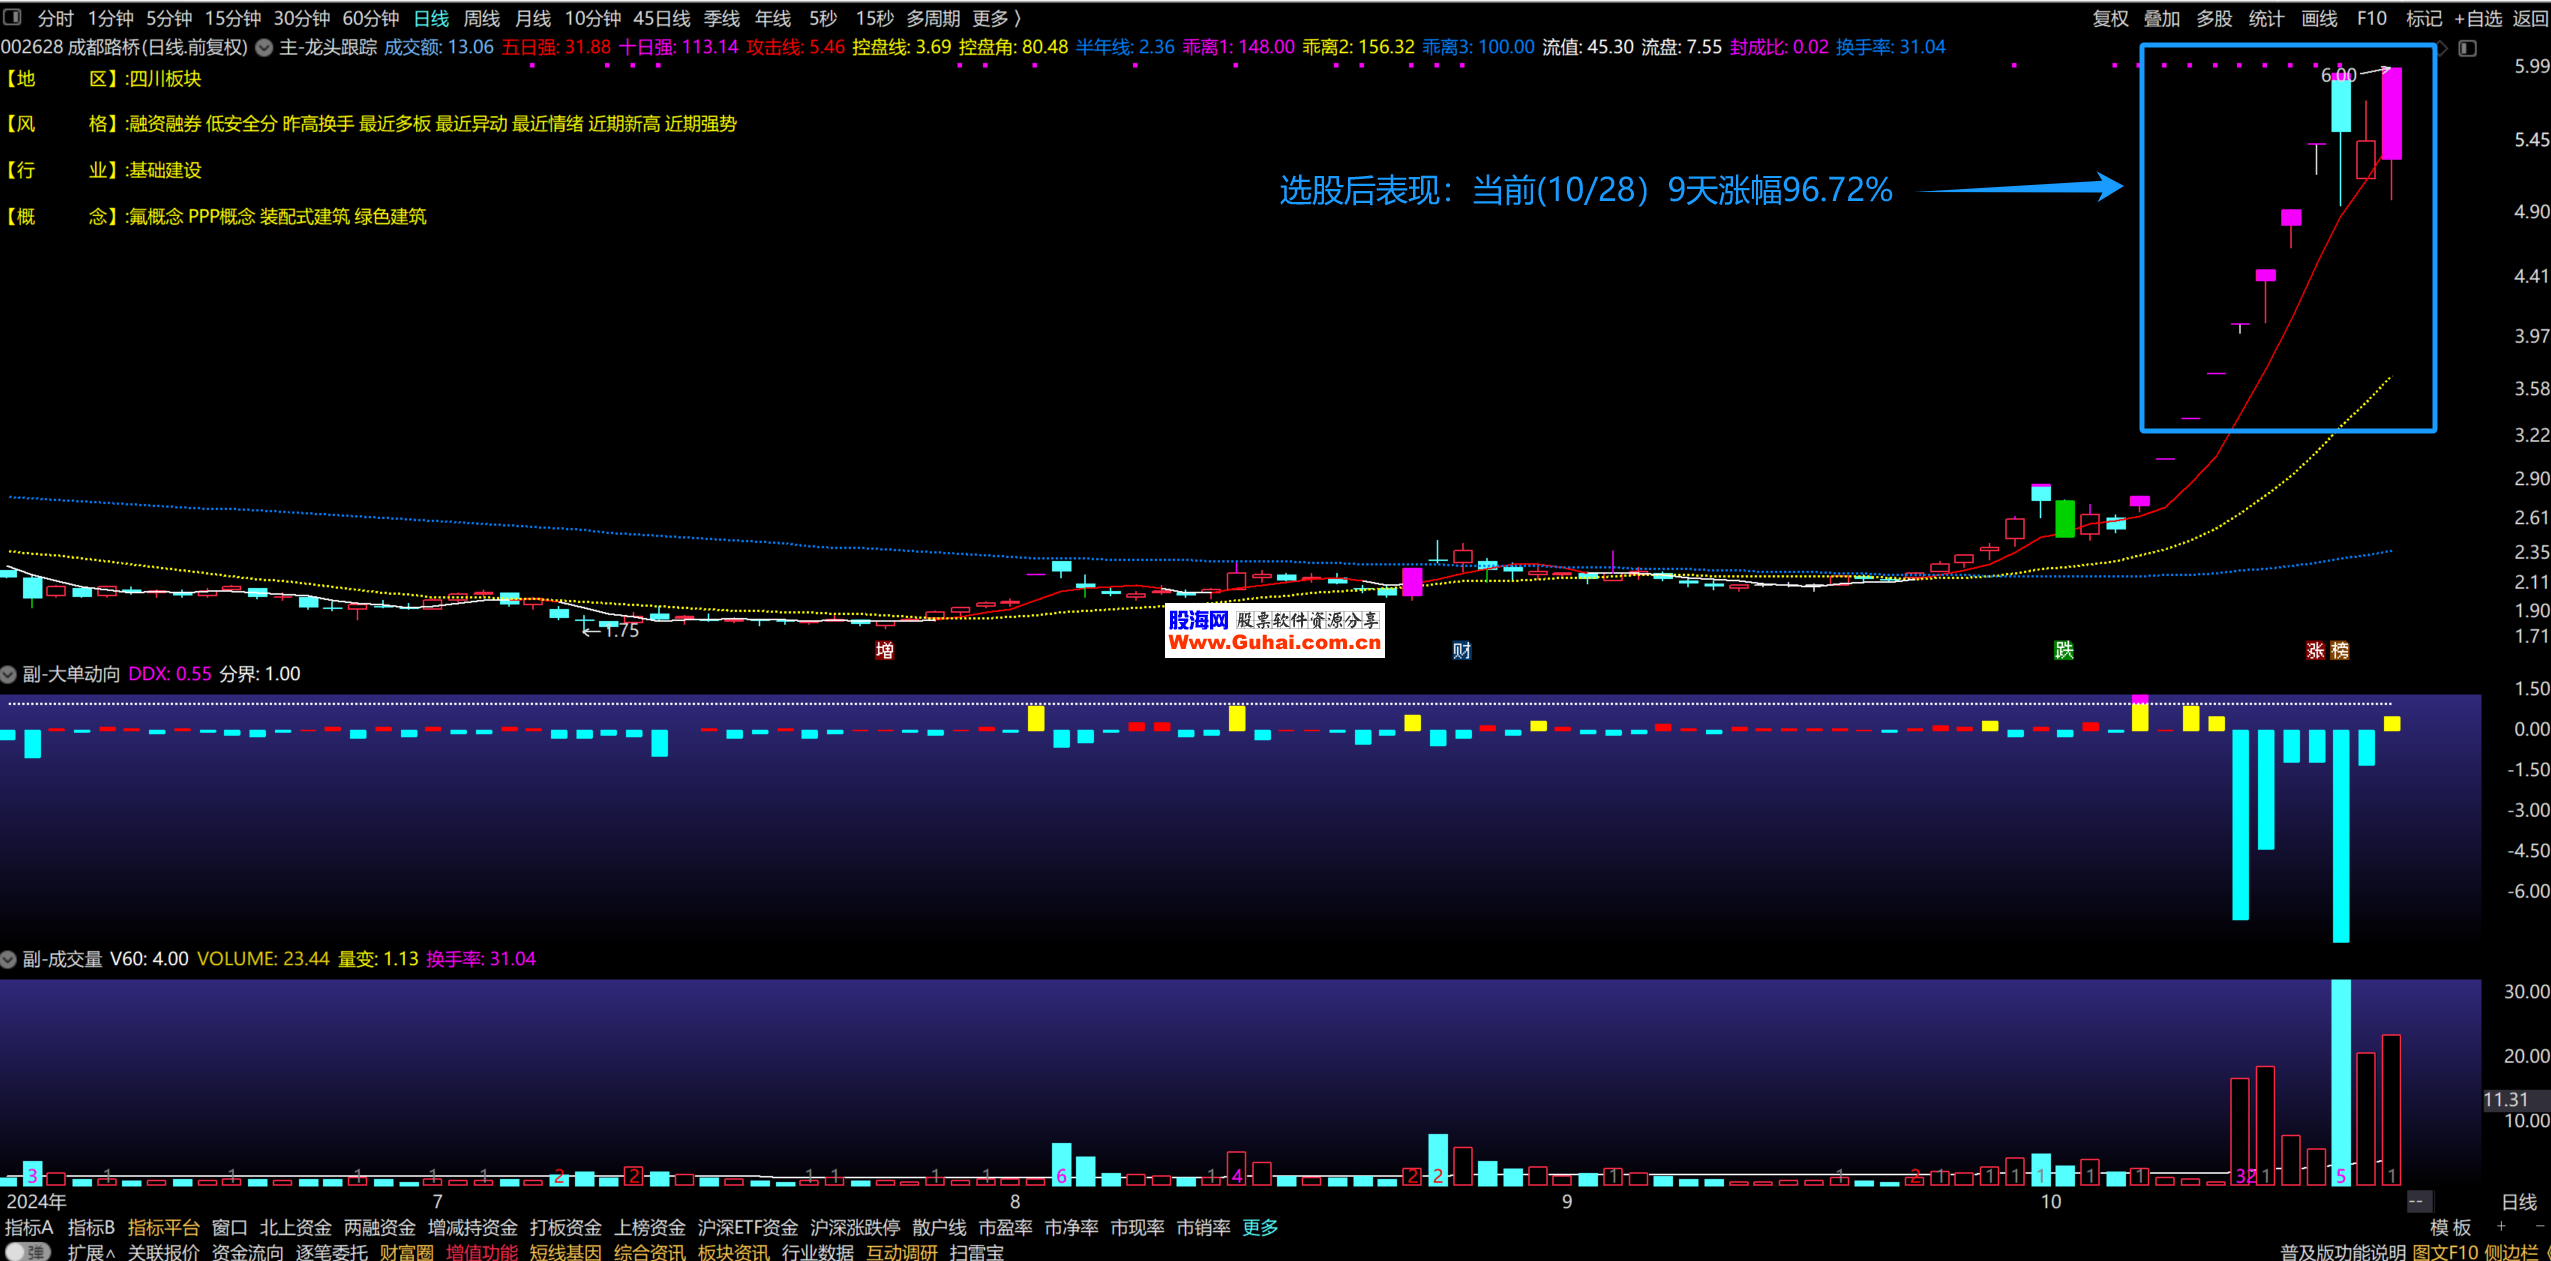Click the blue 财 marker below chart
2551x1261 pixels.
pyautogui.click(x=1461, y=651)
